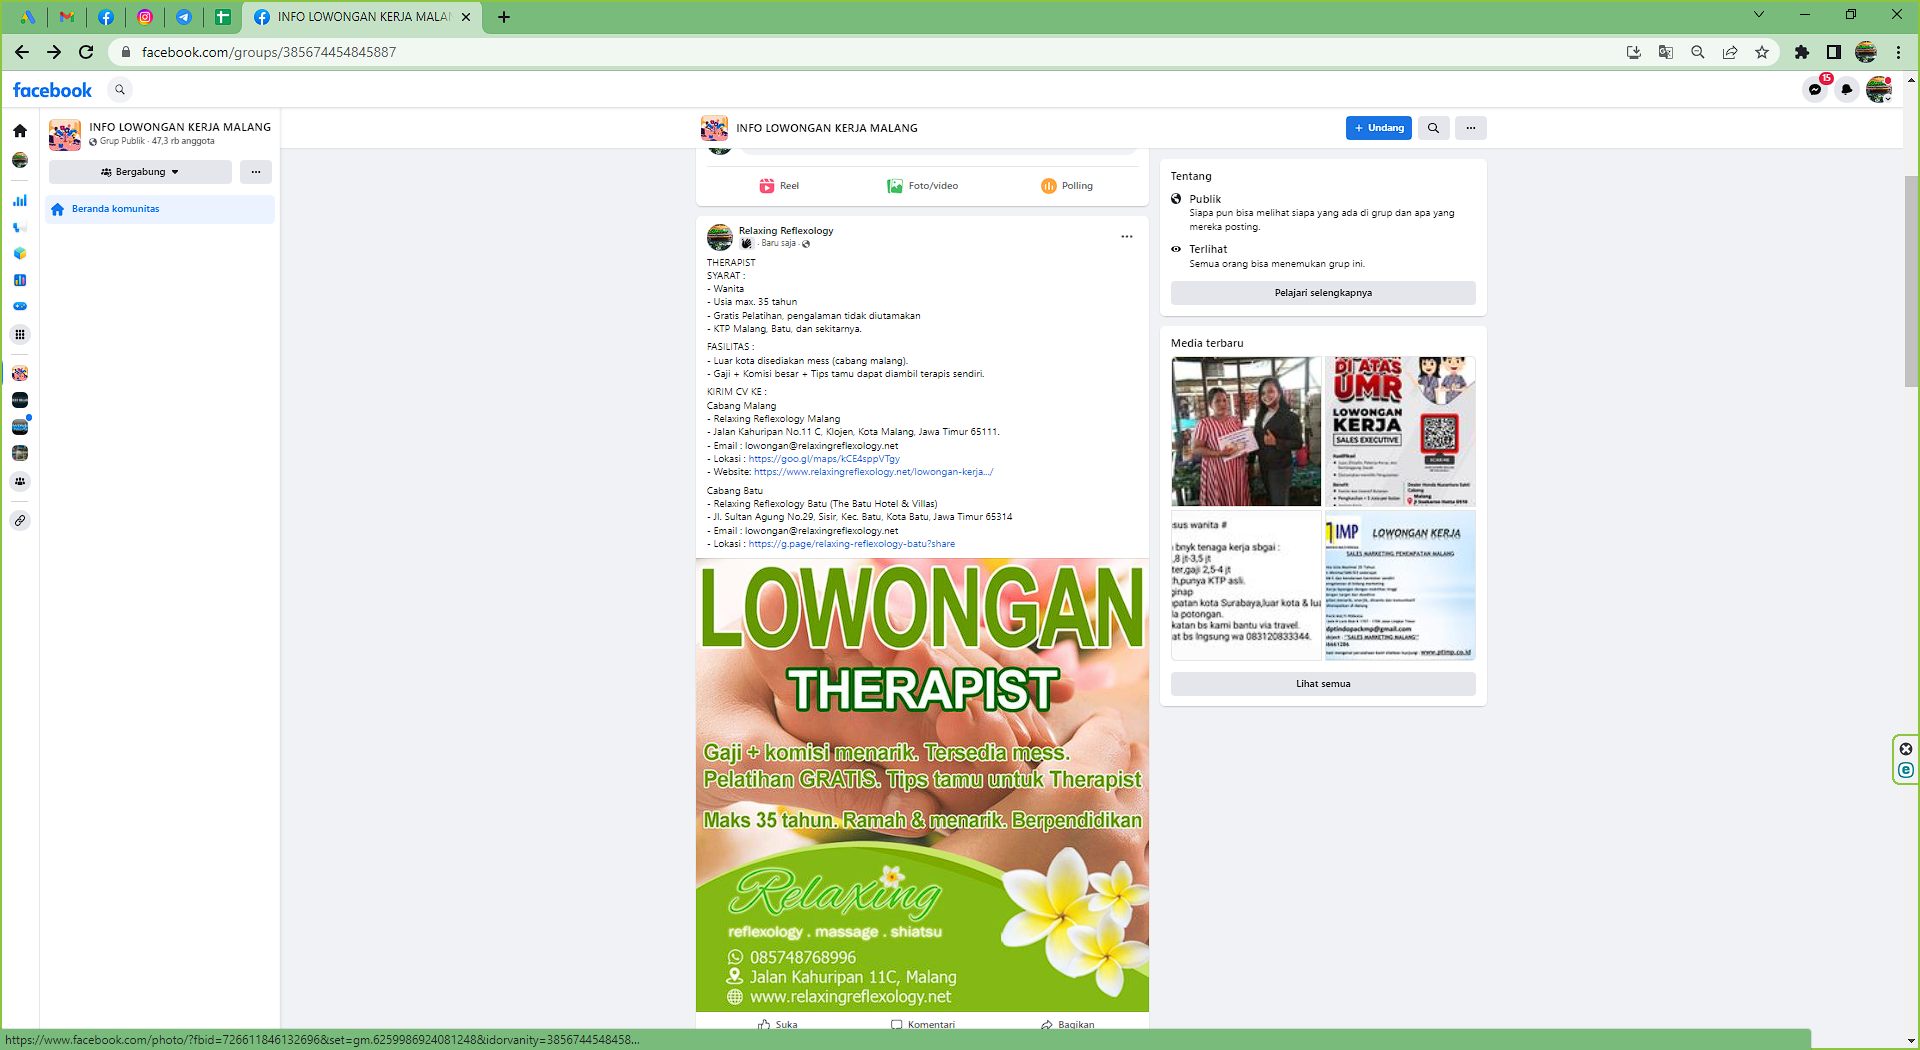Add a Foto/video post
The image size is (1920, 1050).
(922, 186)
